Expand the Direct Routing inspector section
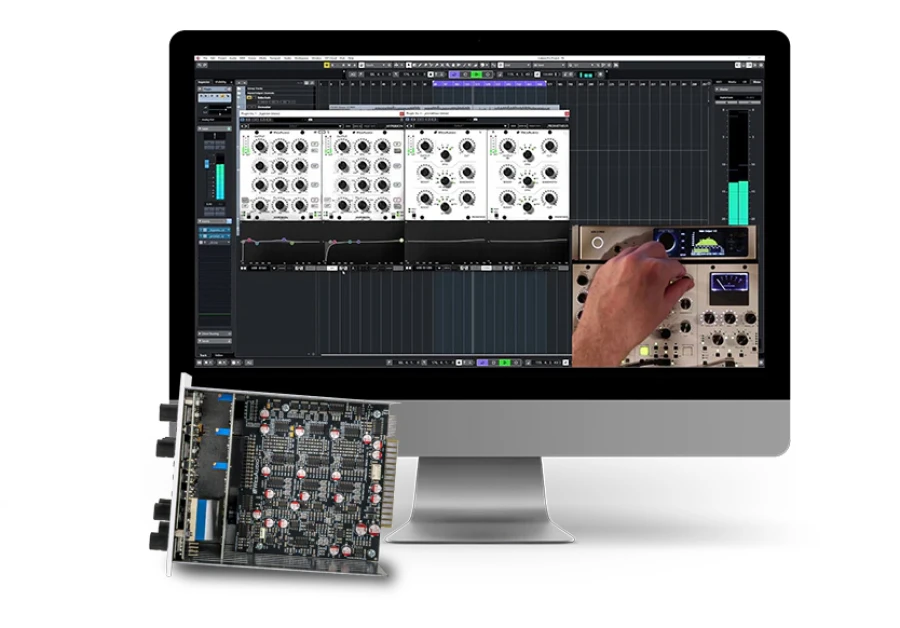900x628 pixels. (x=215, y=334)
